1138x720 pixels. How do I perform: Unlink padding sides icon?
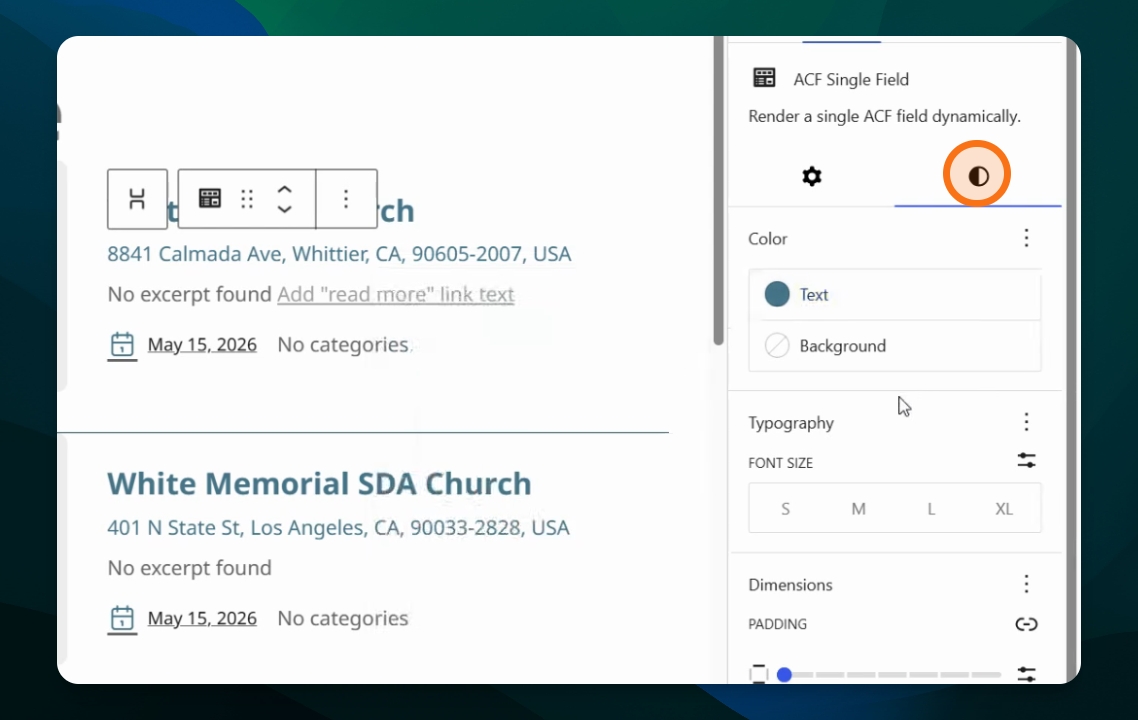(1026, 624)
